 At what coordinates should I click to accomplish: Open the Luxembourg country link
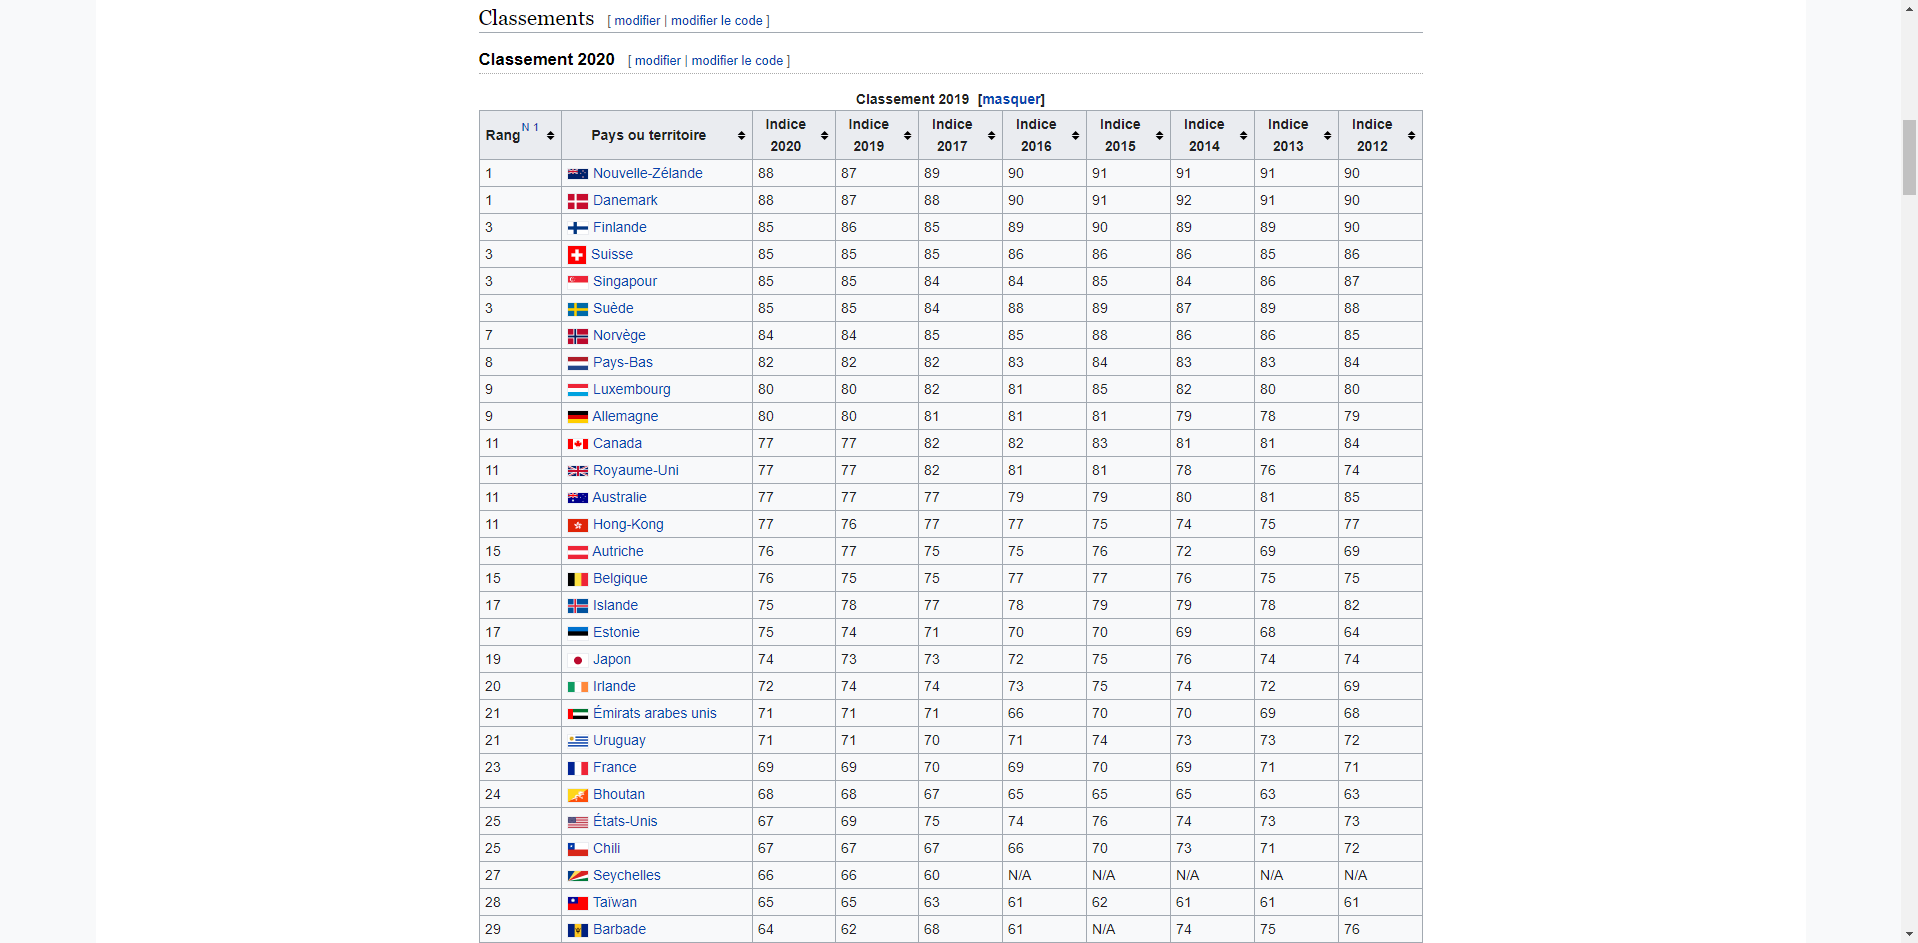pyautogui.click(x=631, y=389)
